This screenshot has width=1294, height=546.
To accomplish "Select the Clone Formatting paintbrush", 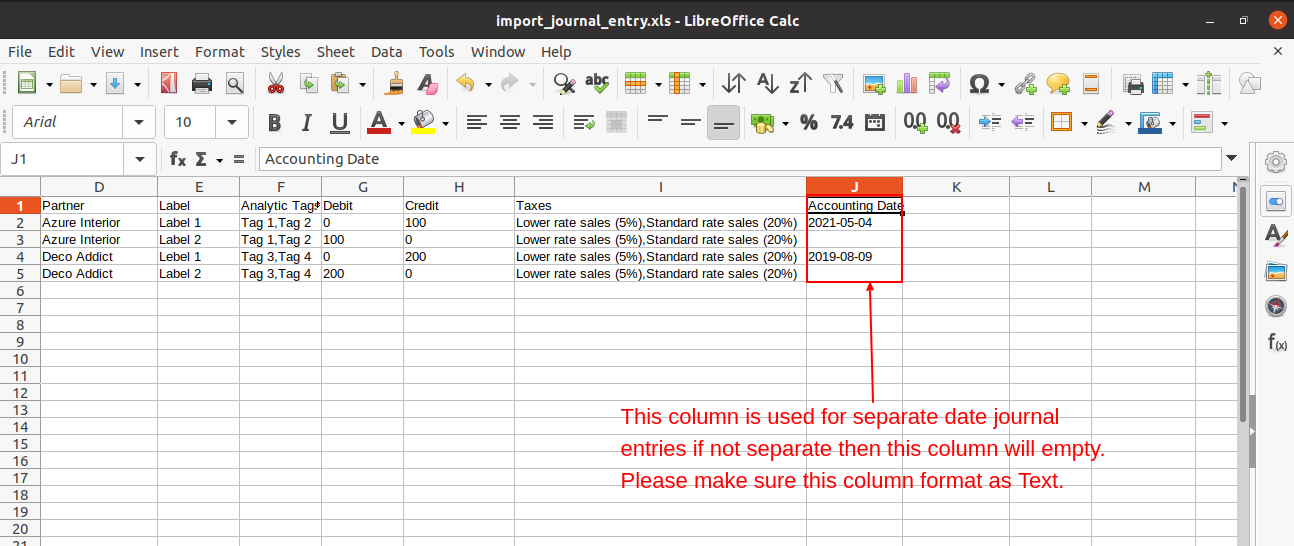I will tap(396, 83).
